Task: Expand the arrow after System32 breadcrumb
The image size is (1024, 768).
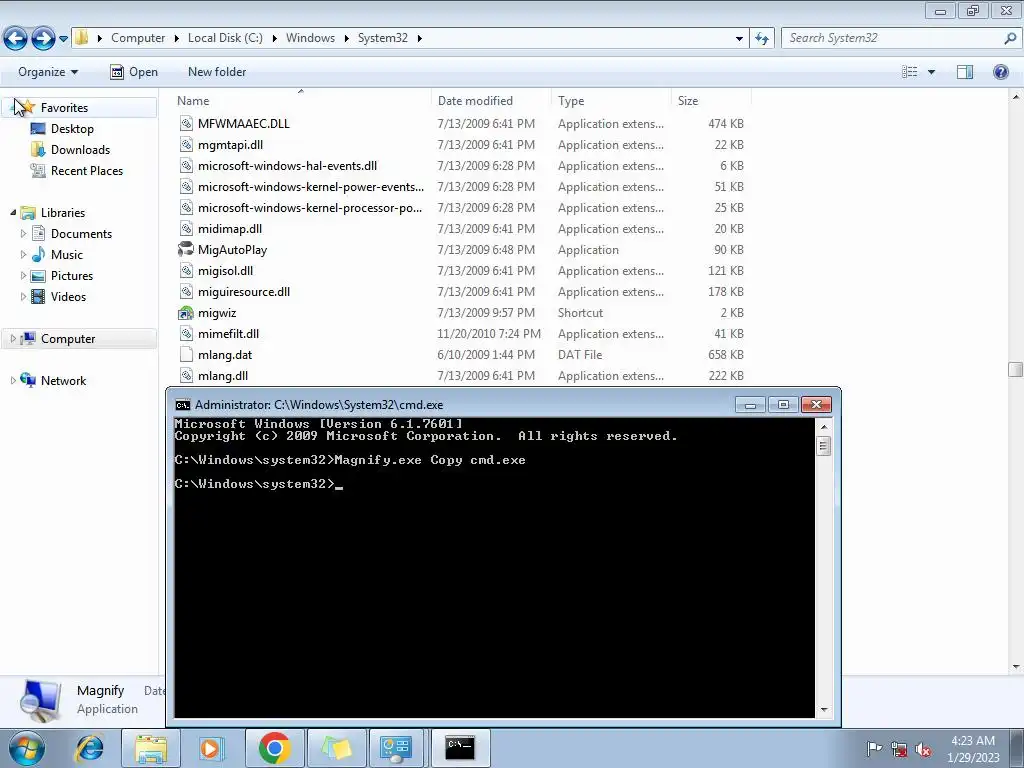Action: tap(419, 38)
